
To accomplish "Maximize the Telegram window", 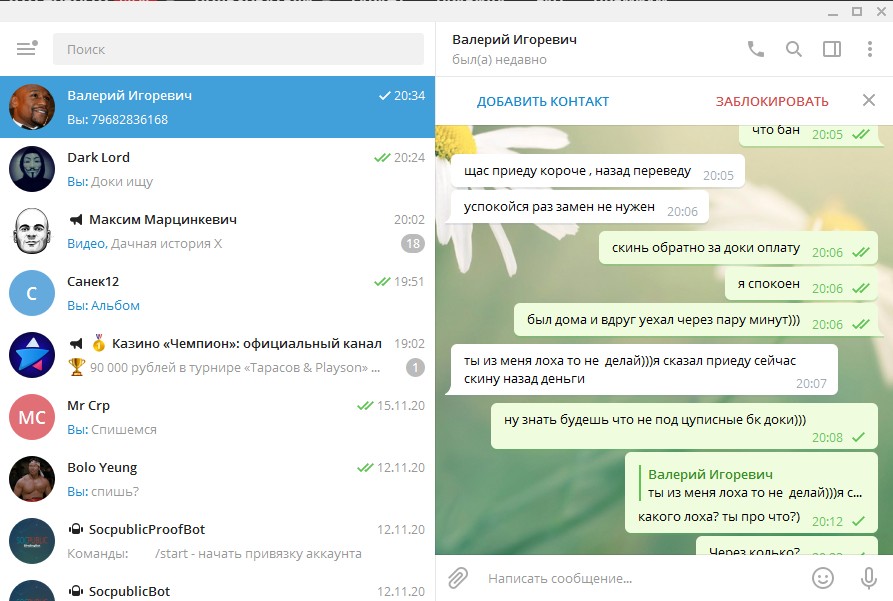I will coord(857,11).
